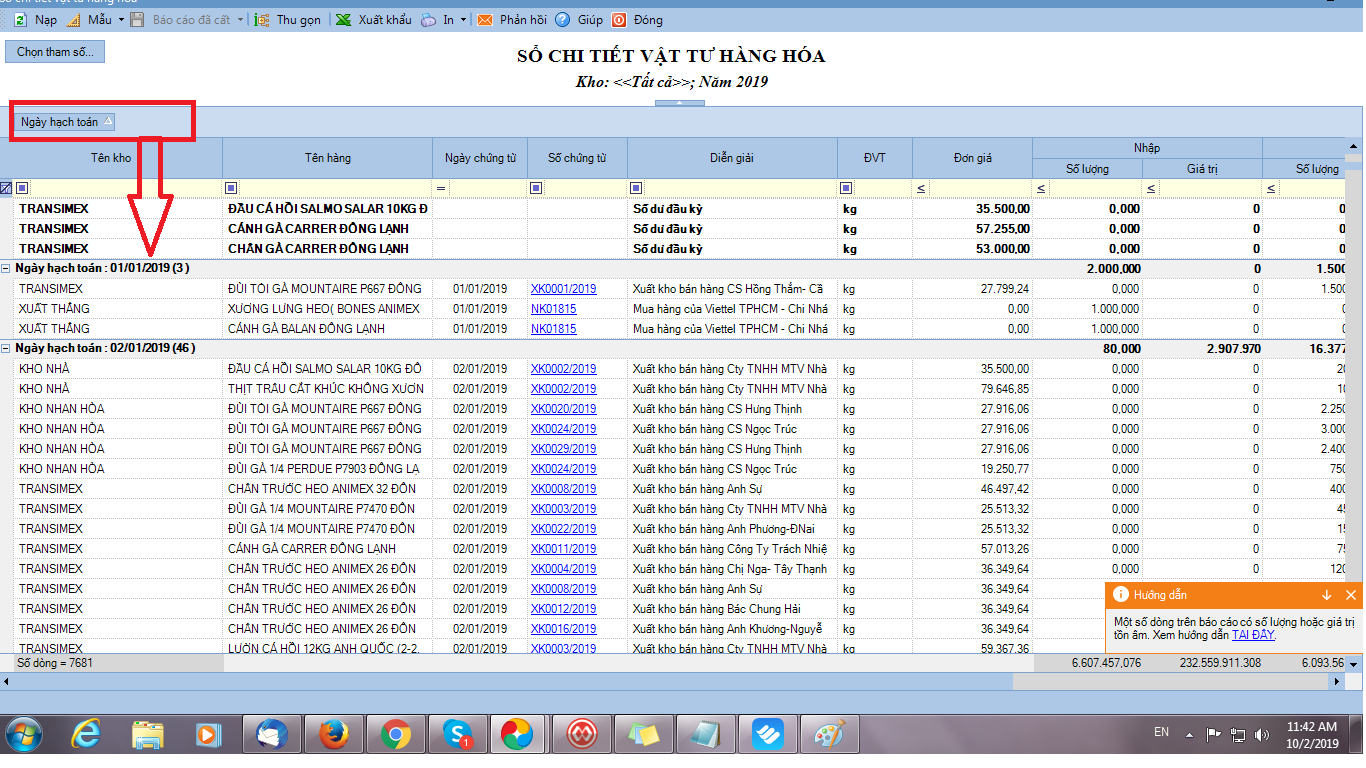This screenshot has height=768, width=1366.
Task: Open filter condition icon for Tên hàng
Action: [x=232, y=187]
